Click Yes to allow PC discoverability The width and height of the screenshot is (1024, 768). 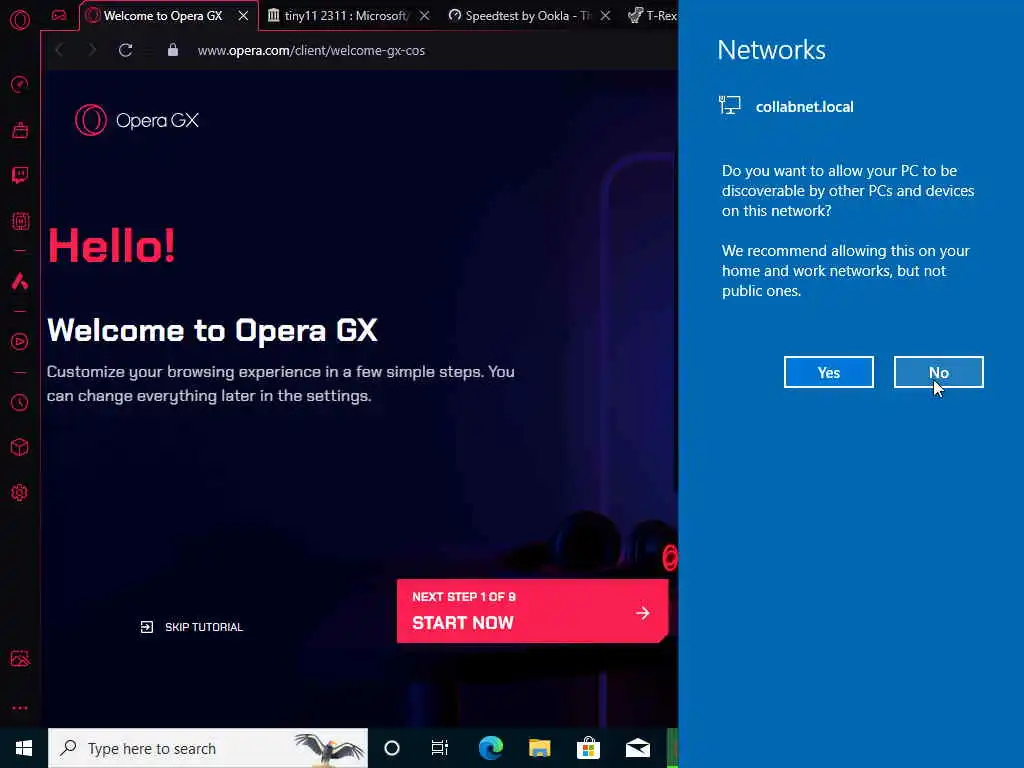tap(829, 372)
